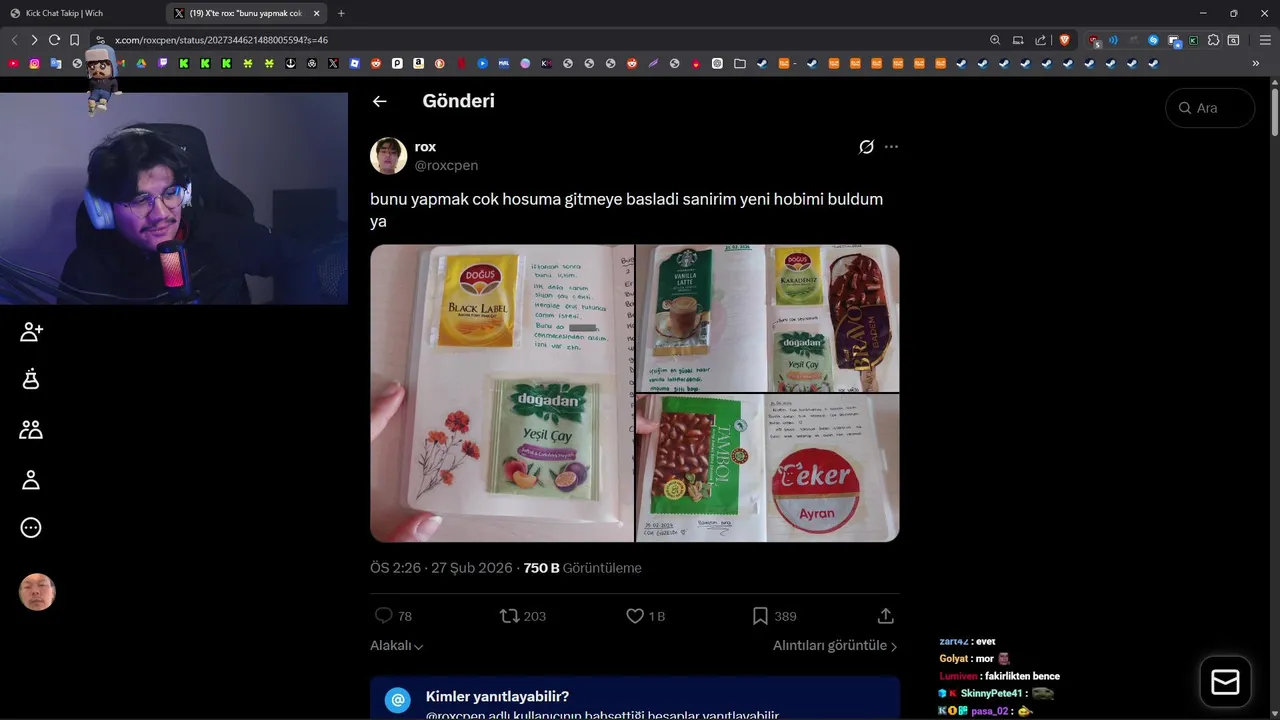Go back using the post header arrow
This screenshot has height=720, width=1280.
click(x=379, y=101)
